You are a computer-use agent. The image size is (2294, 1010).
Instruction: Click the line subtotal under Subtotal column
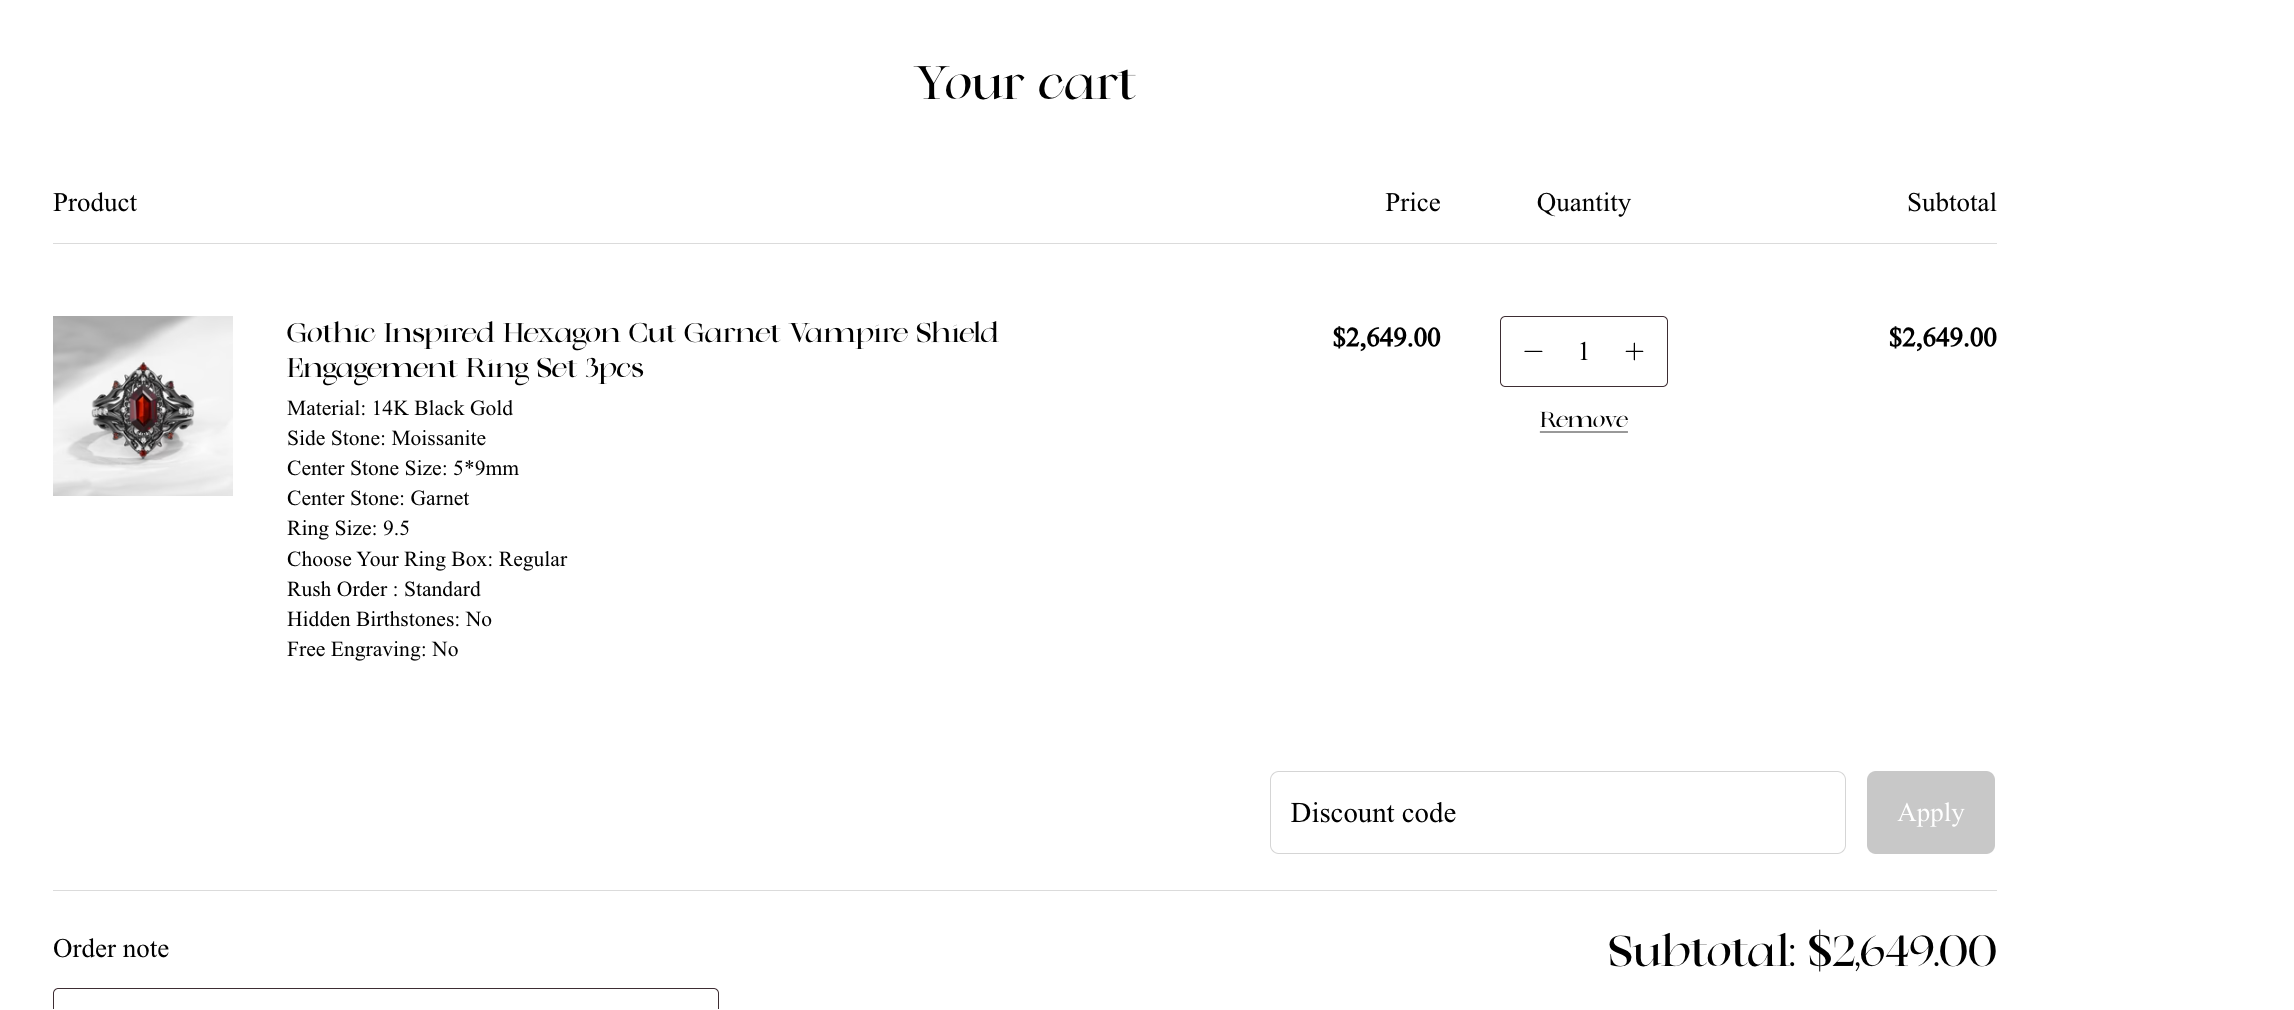pyautogui.click(x=1942, y=338)
